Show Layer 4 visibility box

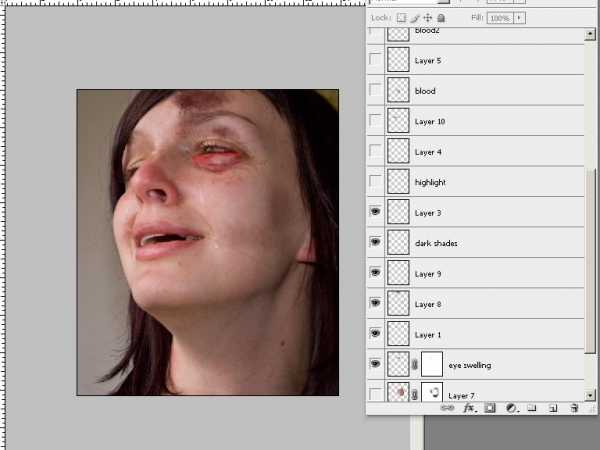375,151
